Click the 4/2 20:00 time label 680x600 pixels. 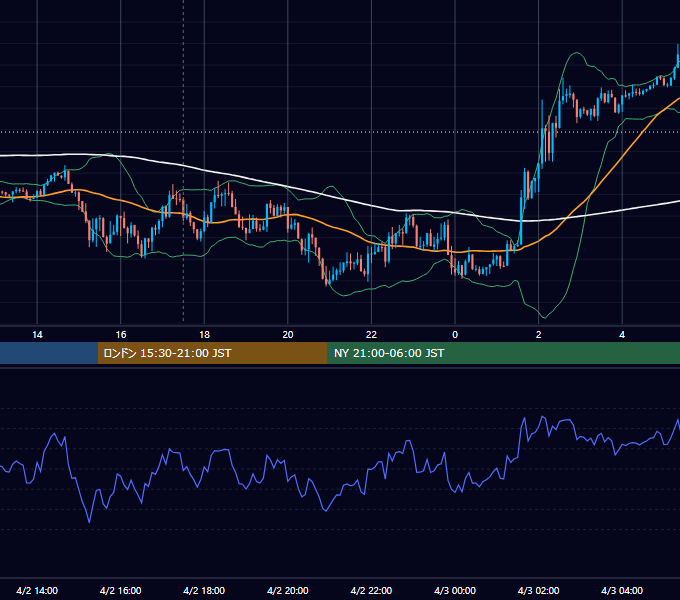pyautogui.click(x=288, y=590)
